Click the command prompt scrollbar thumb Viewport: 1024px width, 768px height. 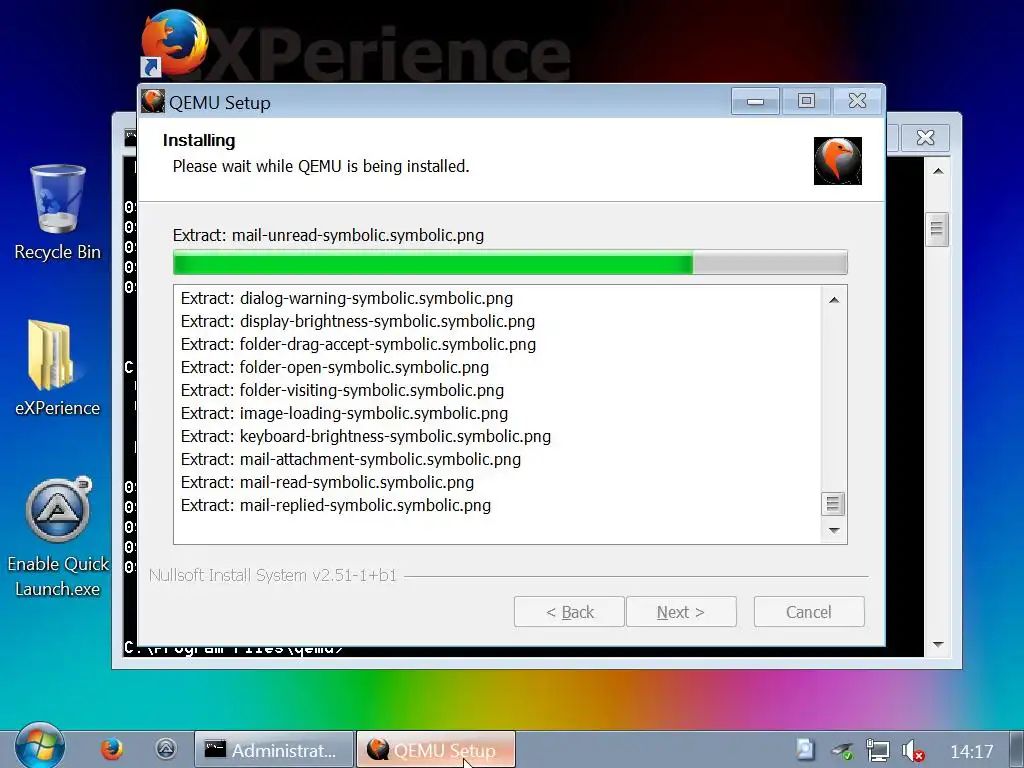pos(937,229)
